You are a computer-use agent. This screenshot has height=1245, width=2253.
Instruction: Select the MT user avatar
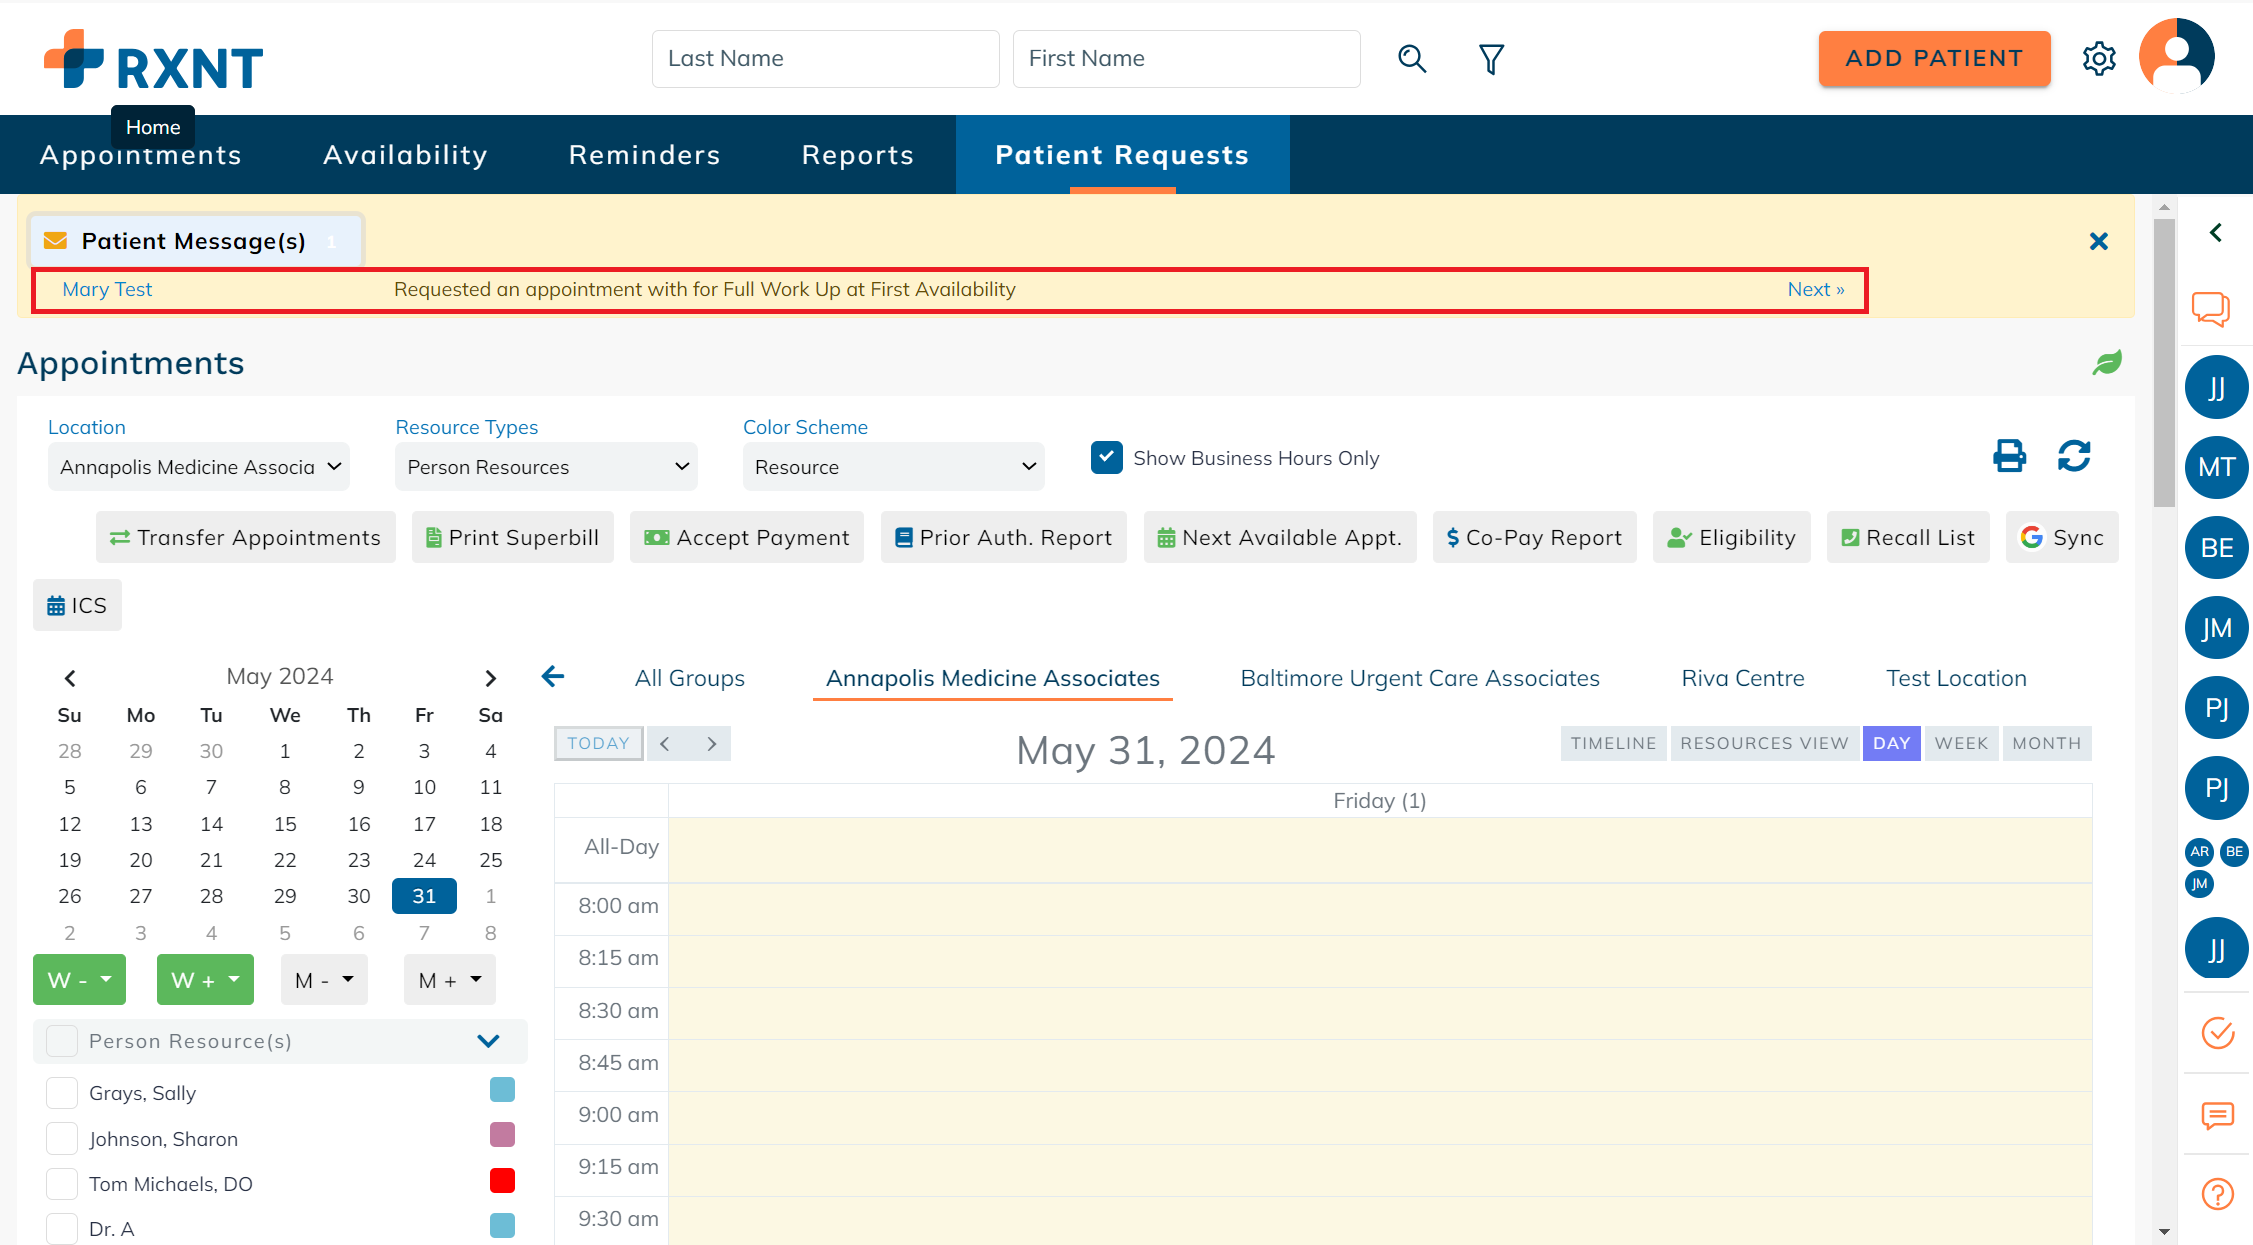click(x=2217, y=467)
